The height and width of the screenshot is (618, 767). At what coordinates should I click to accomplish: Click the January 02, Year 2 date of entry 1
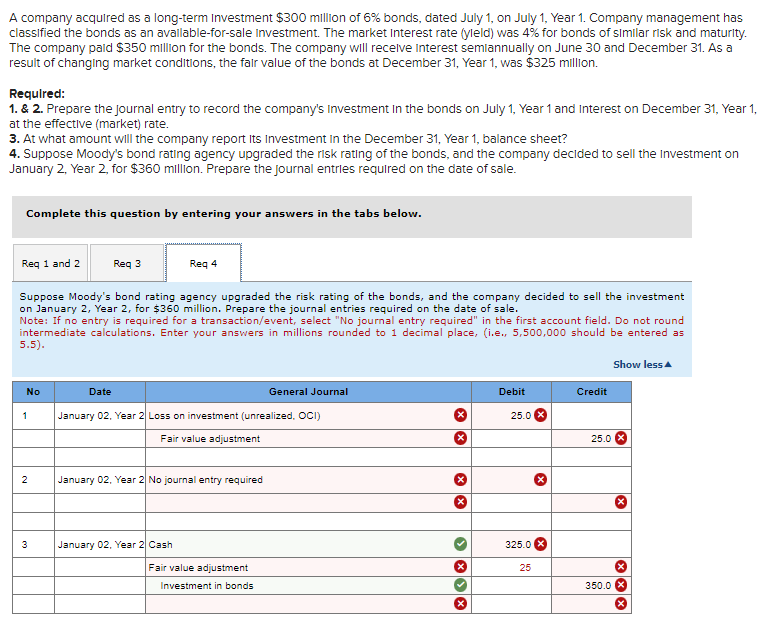[x=101, y=415]
